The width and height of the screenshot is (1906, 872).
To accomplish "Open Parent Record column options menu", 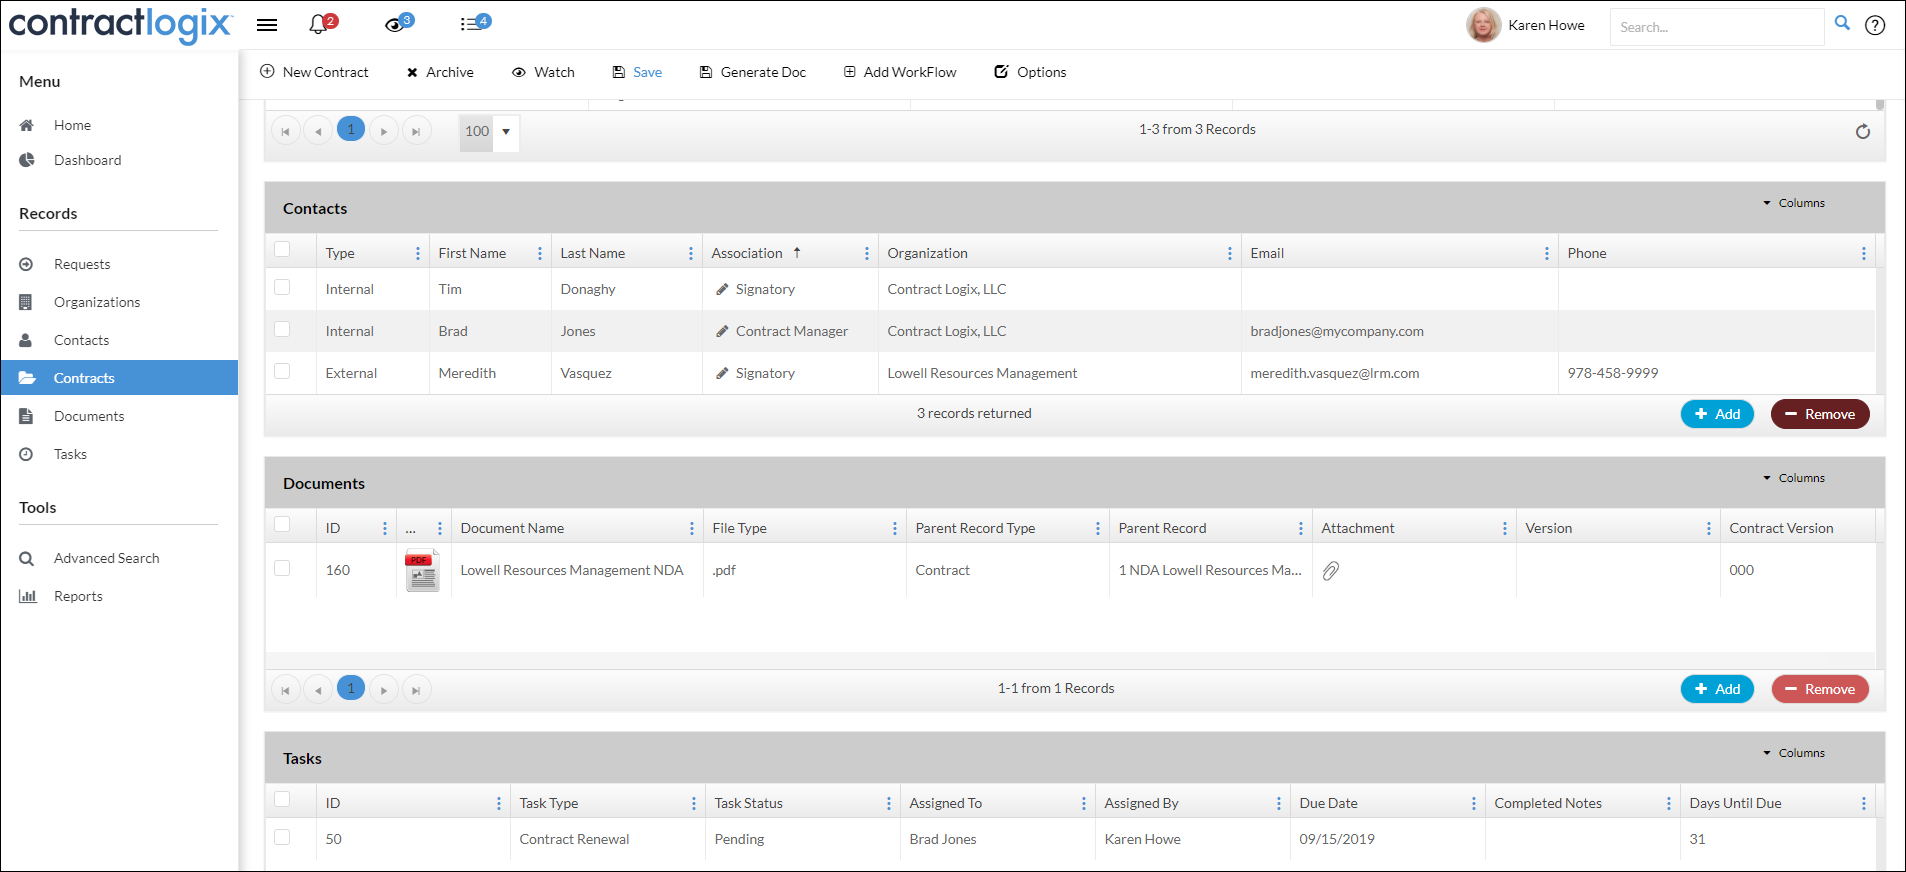I will click(1301, 528).
